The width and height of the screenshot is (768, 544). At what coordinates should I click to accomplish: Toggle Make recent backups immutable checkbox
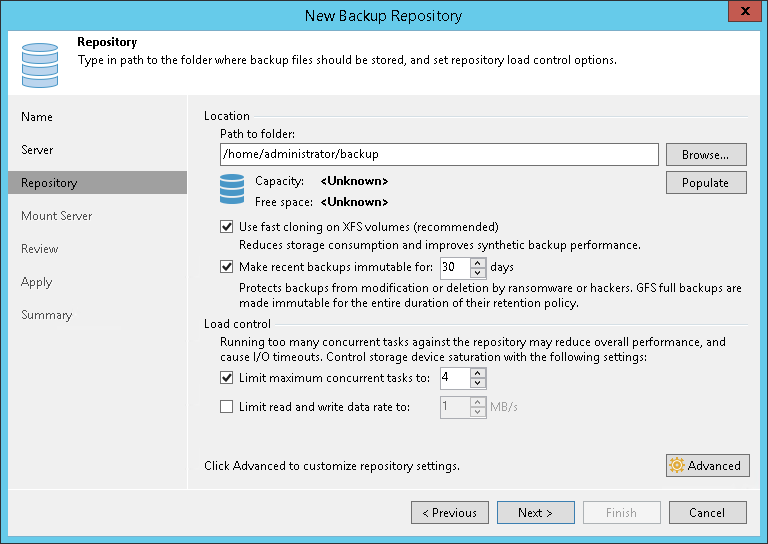pyautogui.click(x=226, y=267)
